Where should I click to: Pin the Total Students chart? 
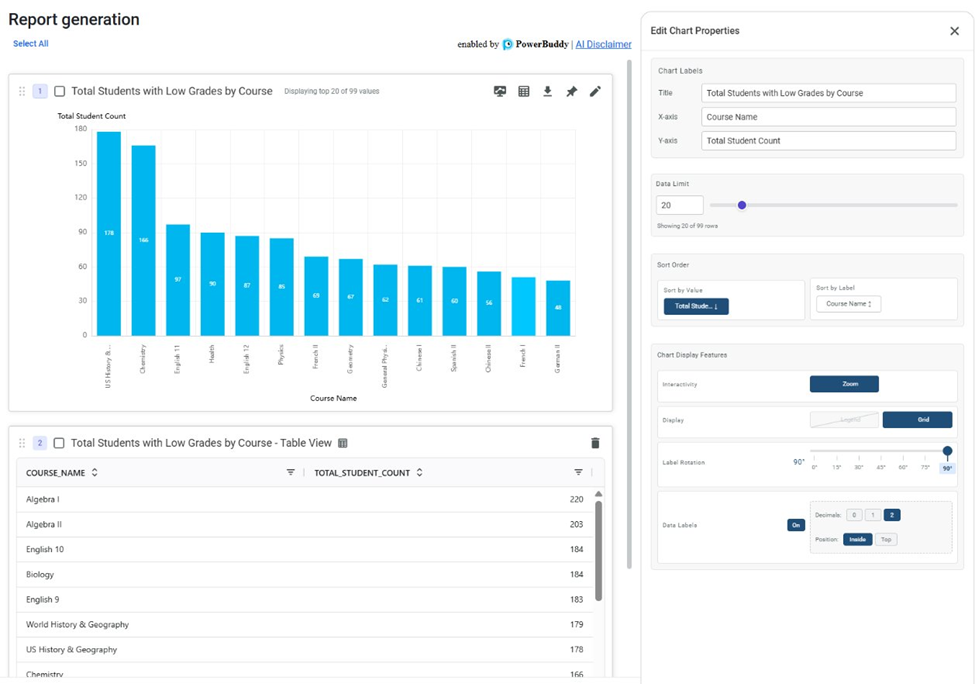(x=571, y=91)
